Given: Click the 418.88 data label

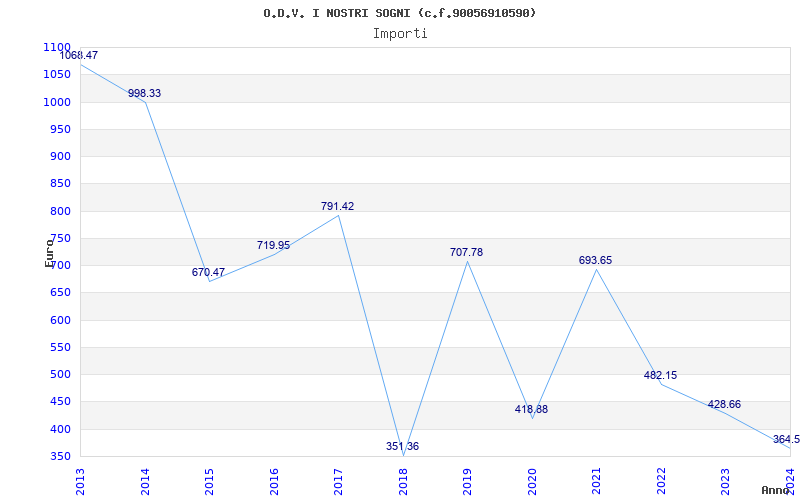Looking at the screenshot, I should pos(531,409).
